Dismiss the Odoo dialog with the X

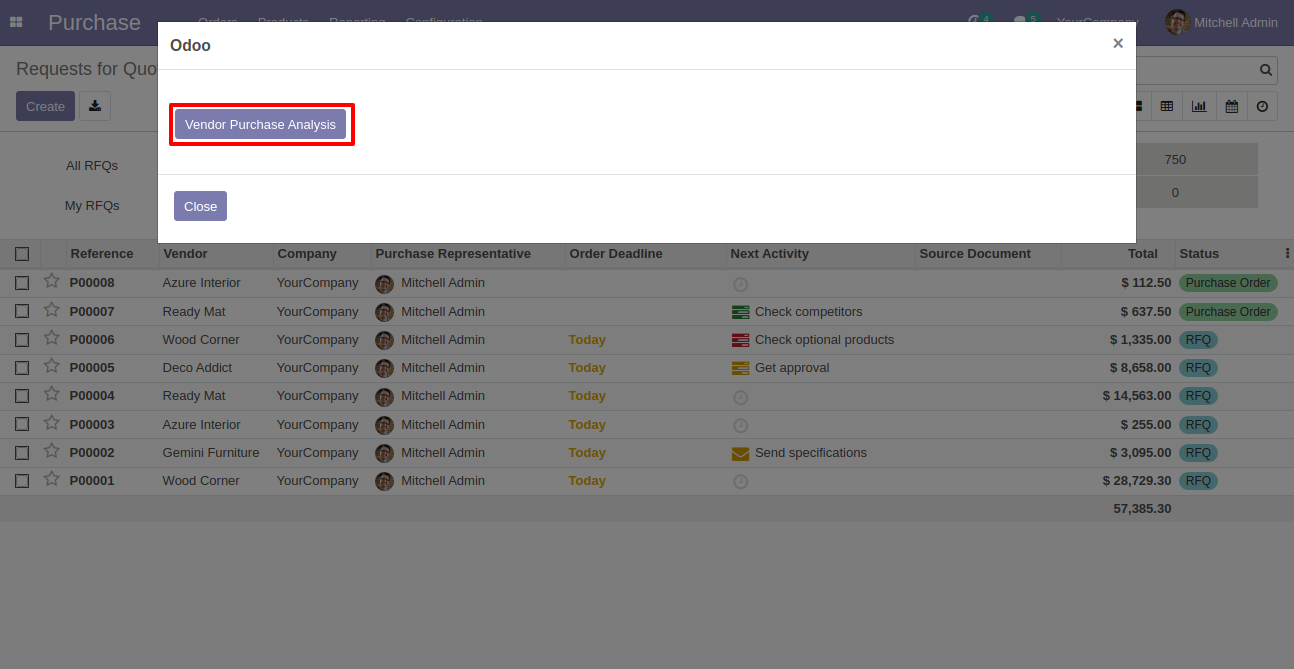pos(1118,43)
